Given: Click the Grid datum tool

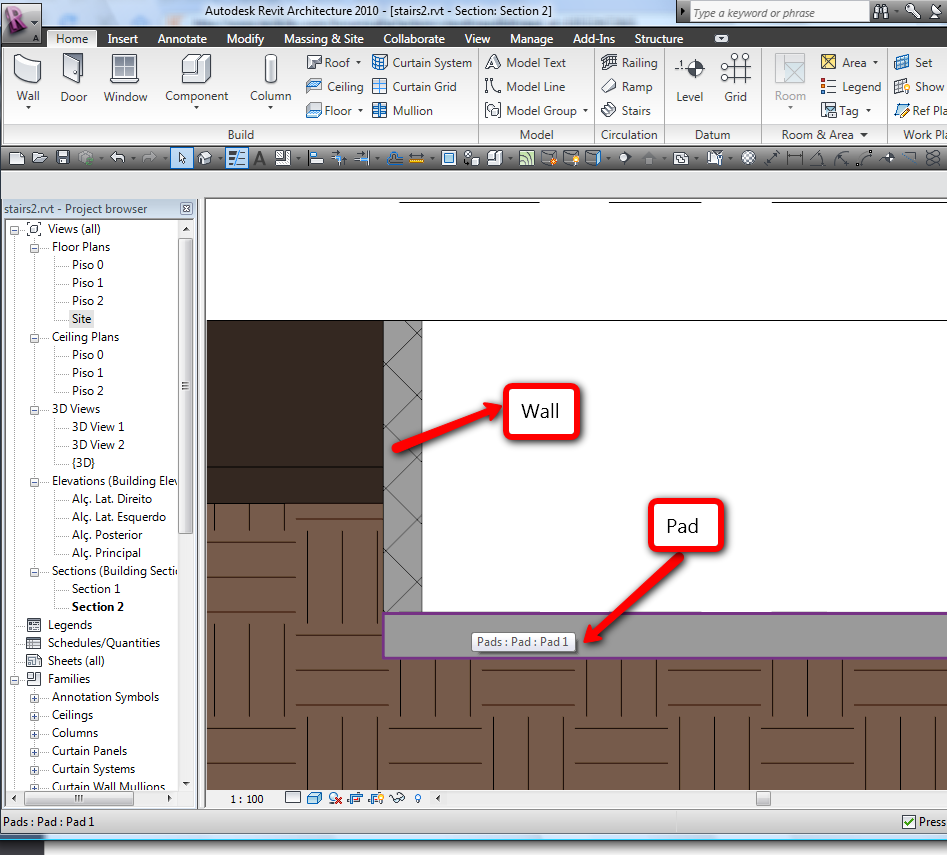Looking at the screenshot, I should (x=735, y=78).
